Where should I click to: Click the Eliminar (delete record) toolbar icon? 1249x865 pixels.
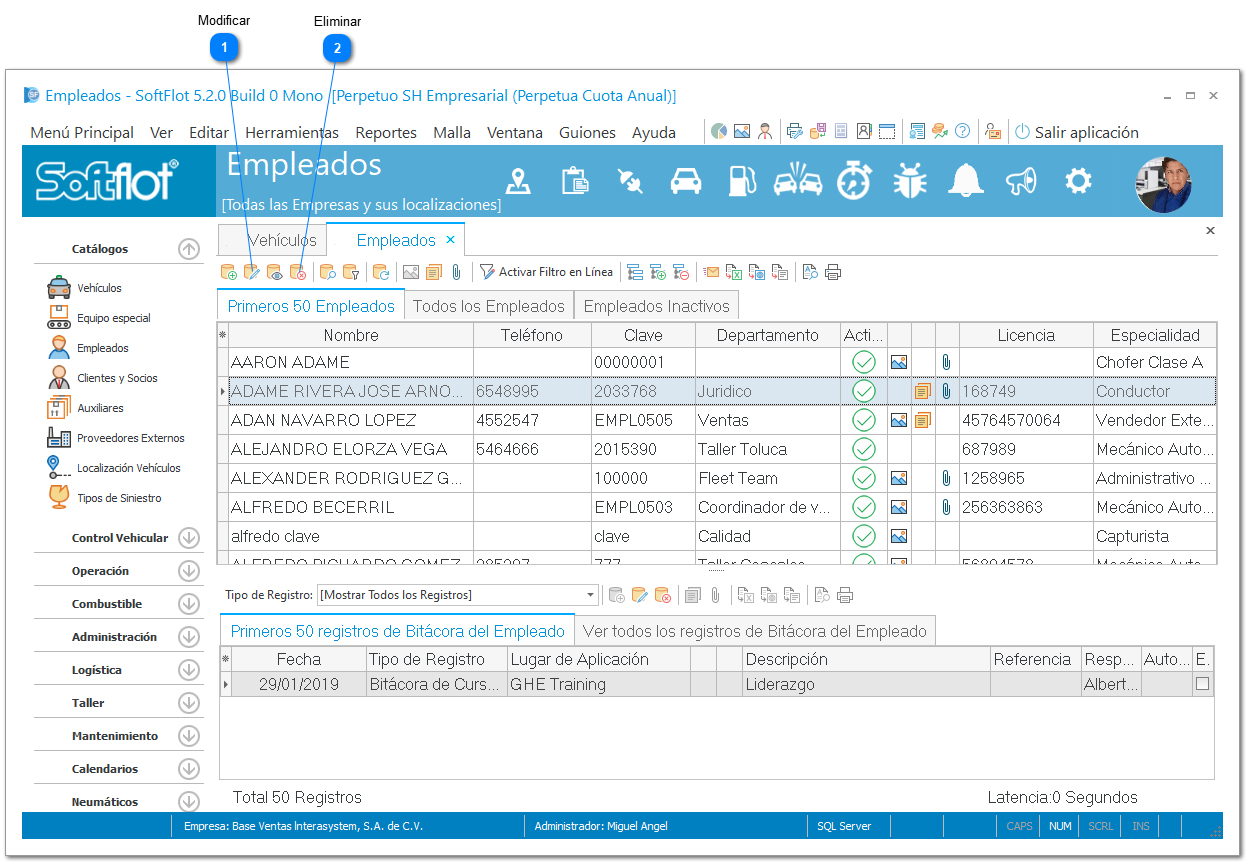[x=298, y=272]
